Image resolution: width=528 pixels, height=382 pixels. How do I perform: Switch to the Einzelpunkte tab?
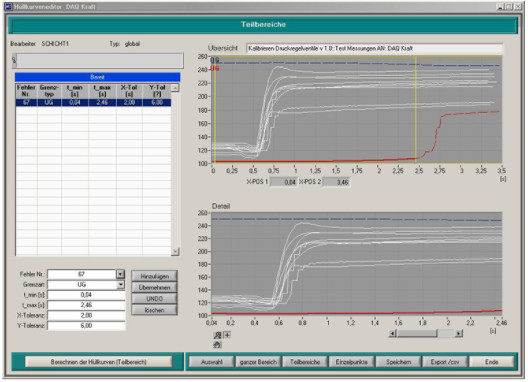point(352,362)
